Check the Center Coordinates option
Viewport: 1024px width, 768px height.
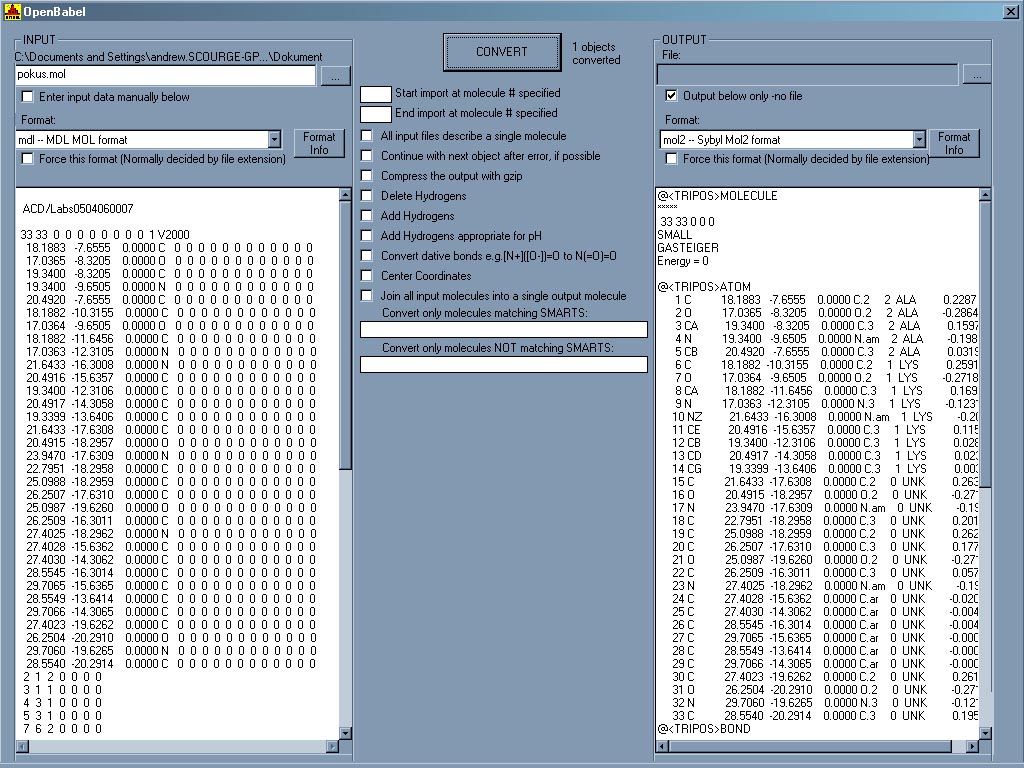[x=367, y=276]
